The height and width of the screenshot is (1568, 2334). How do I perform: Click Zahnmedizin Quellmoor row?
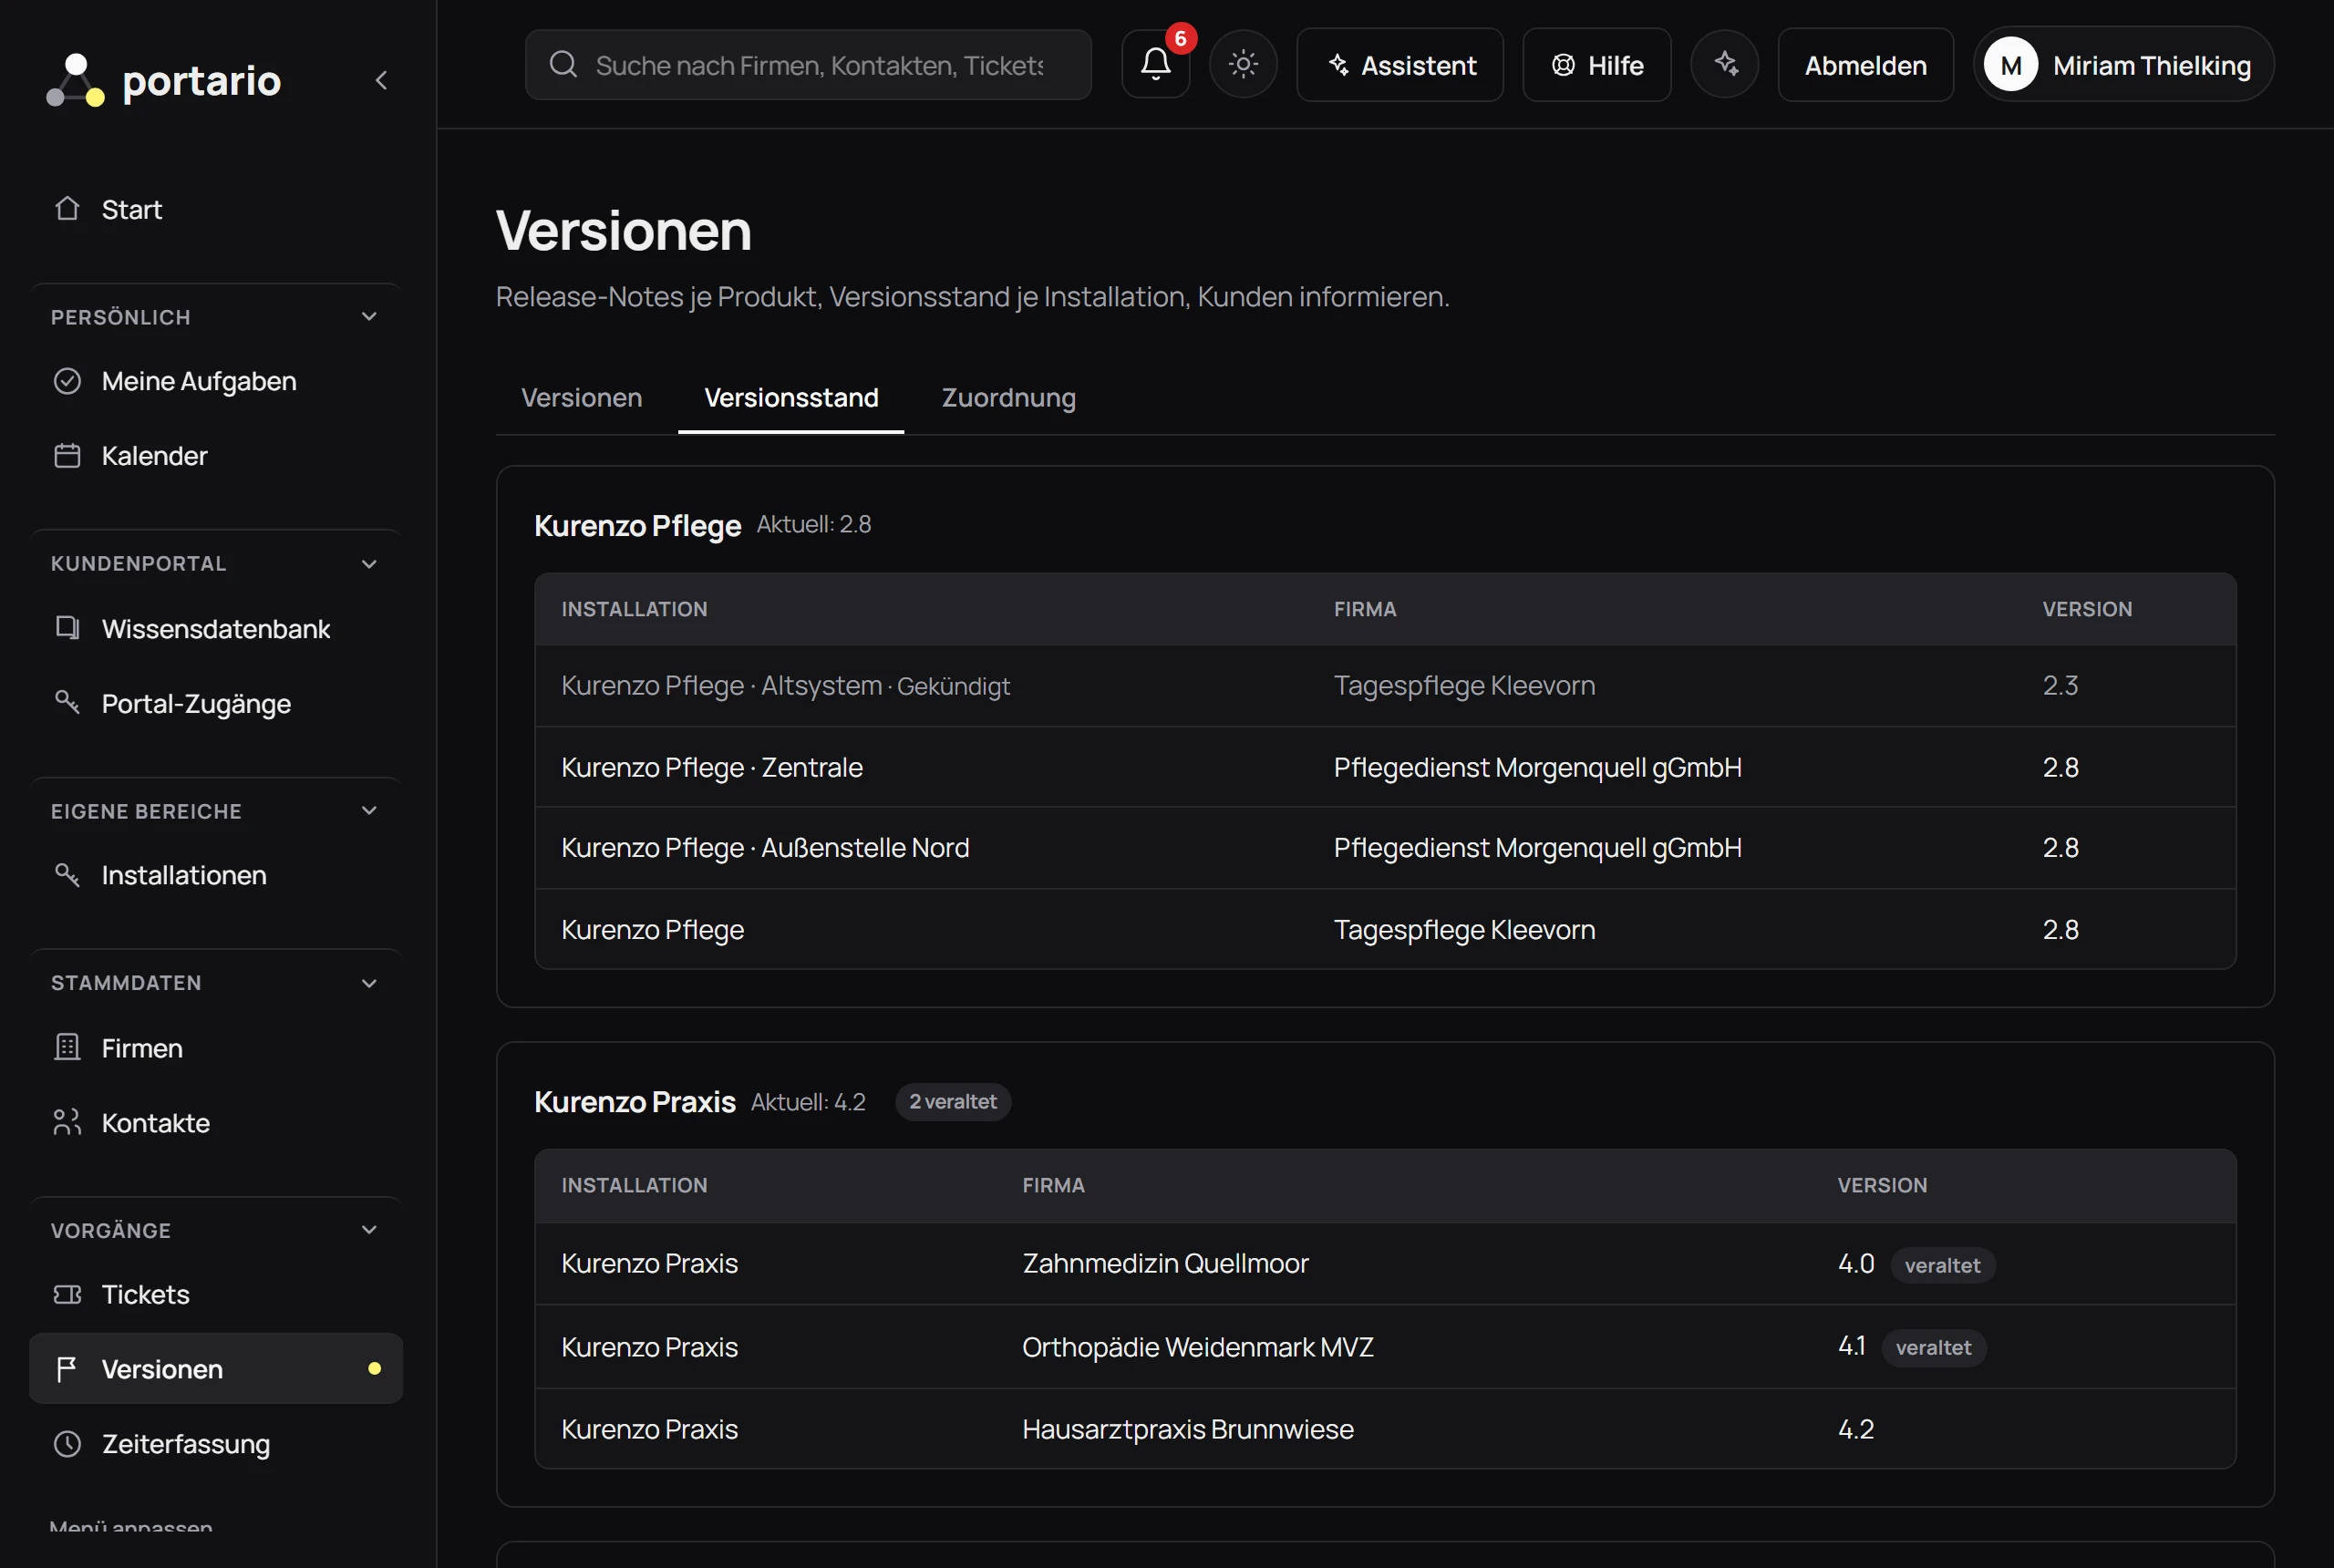pos(1385,1264)
